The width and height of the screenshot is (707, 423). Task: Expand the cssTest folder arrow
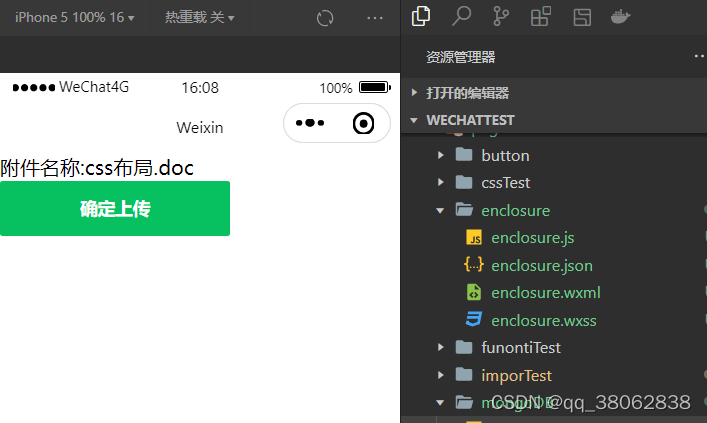[441, 182]
